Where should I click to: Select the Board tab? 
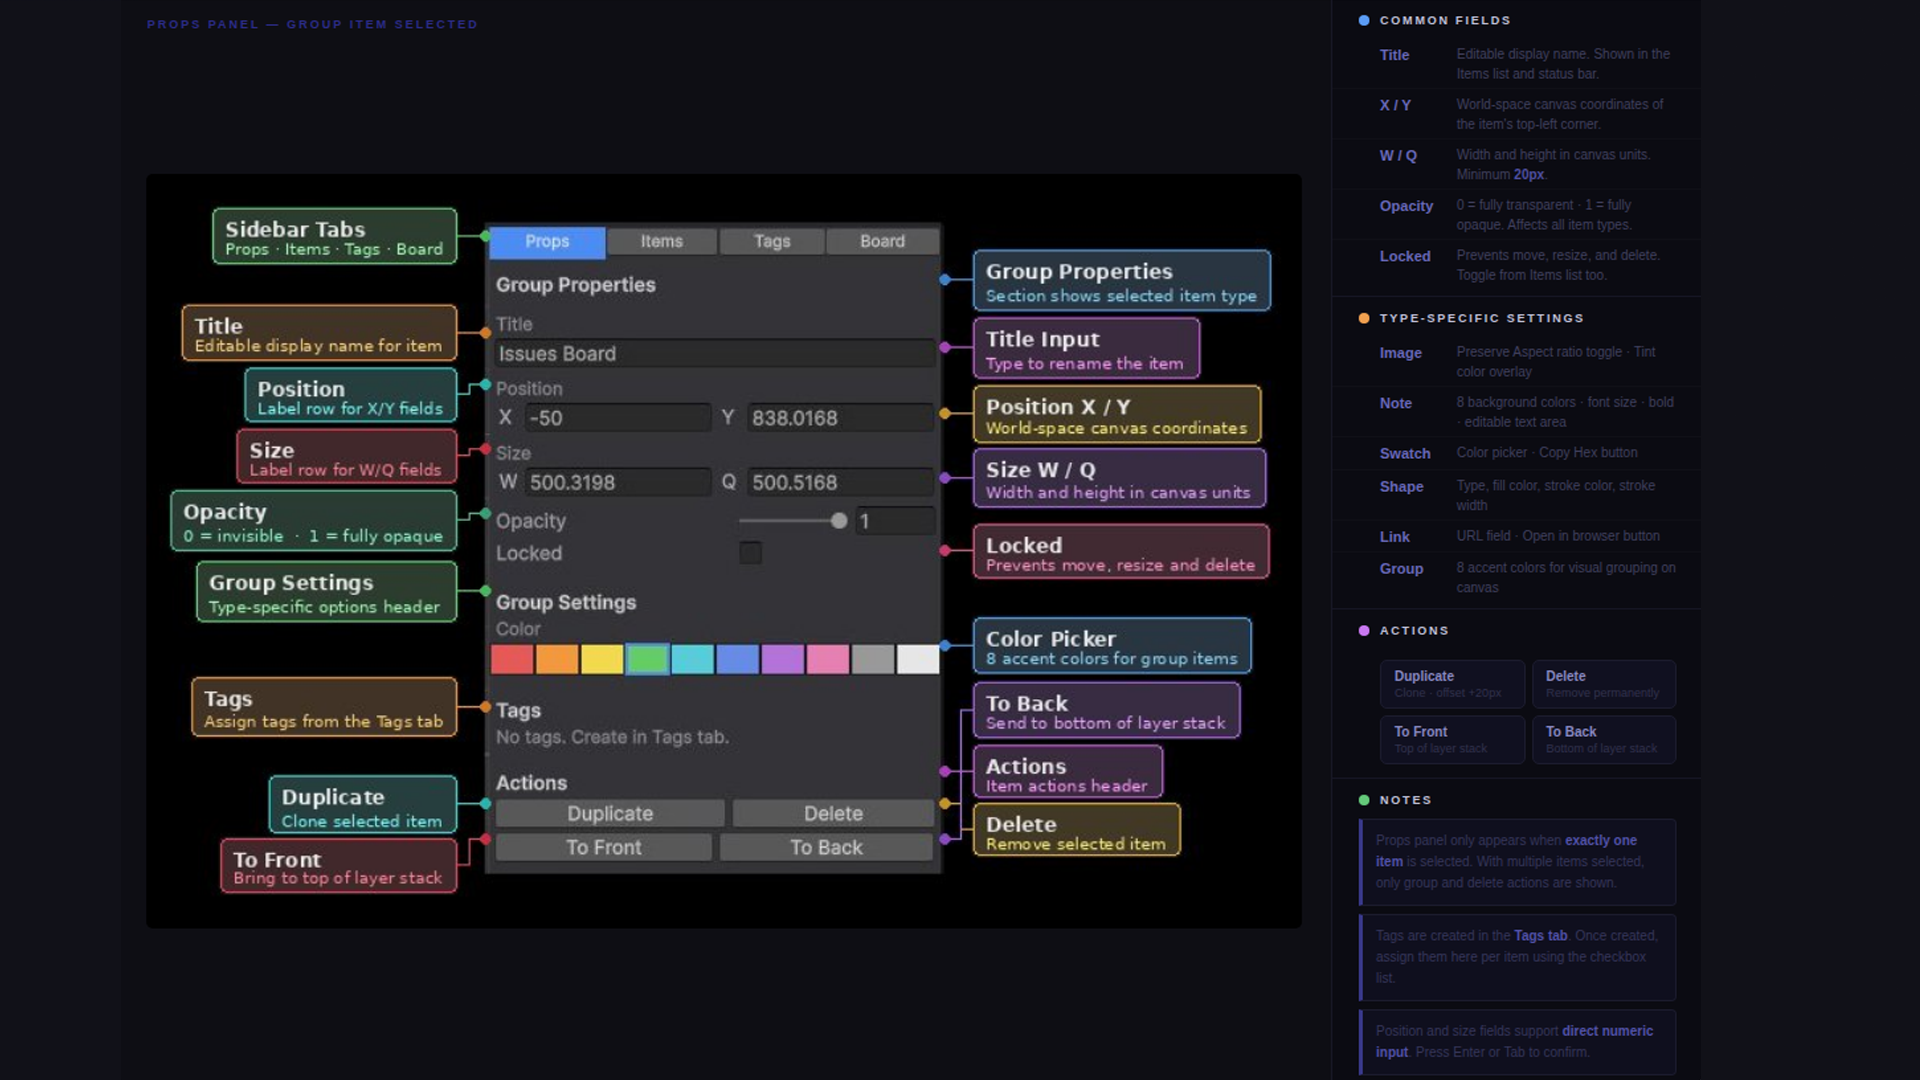(x=882, y=241)
